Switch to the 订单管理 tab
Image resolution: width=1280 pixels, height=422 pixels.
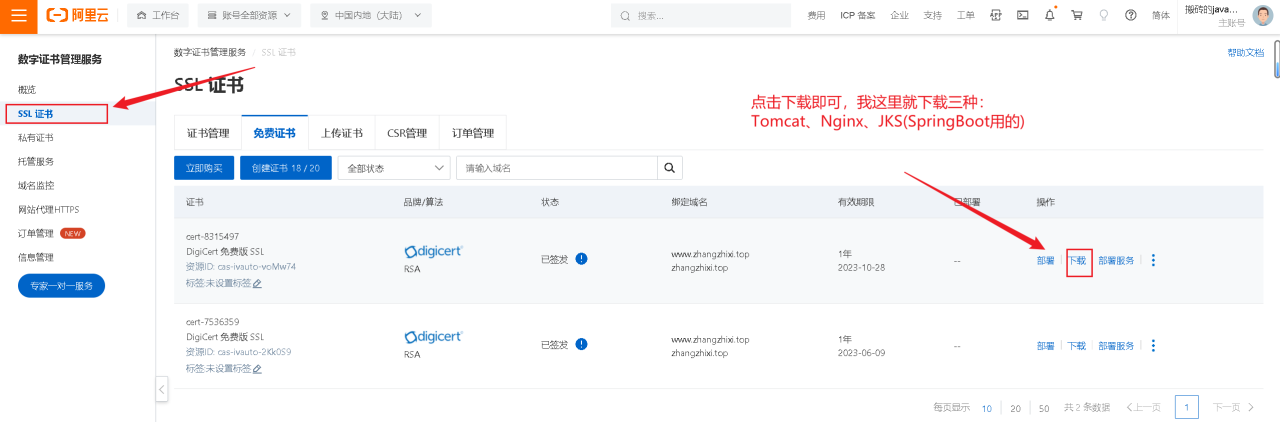(x=473, y=133)
